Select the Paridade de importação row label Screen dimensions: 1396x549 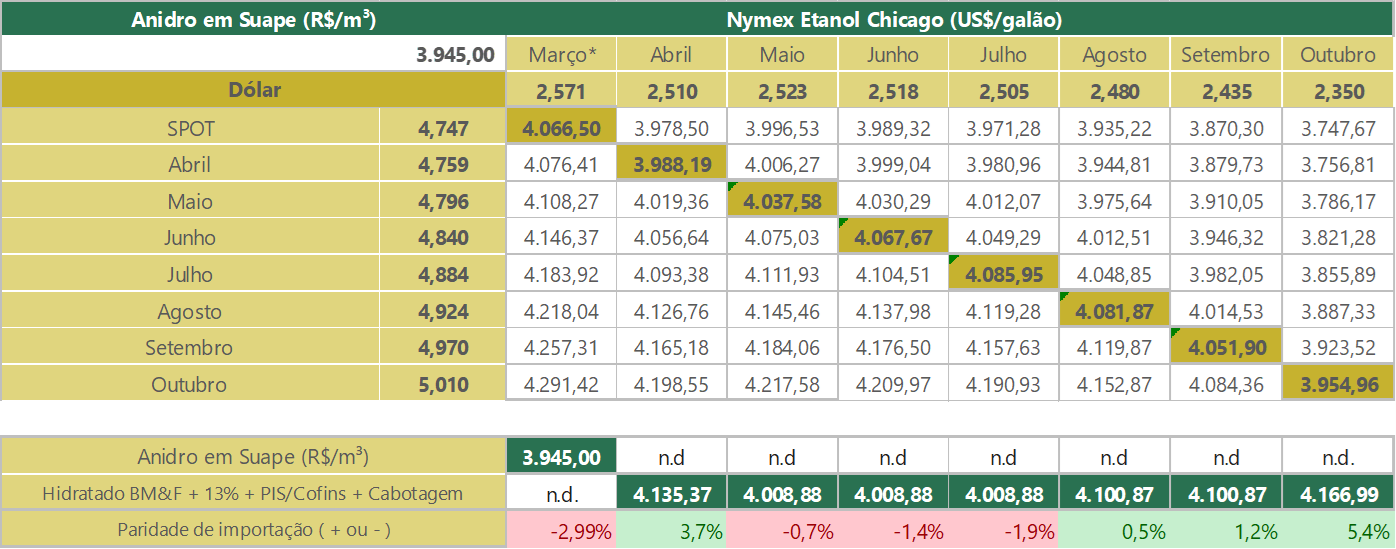click(x=253, y=530)
